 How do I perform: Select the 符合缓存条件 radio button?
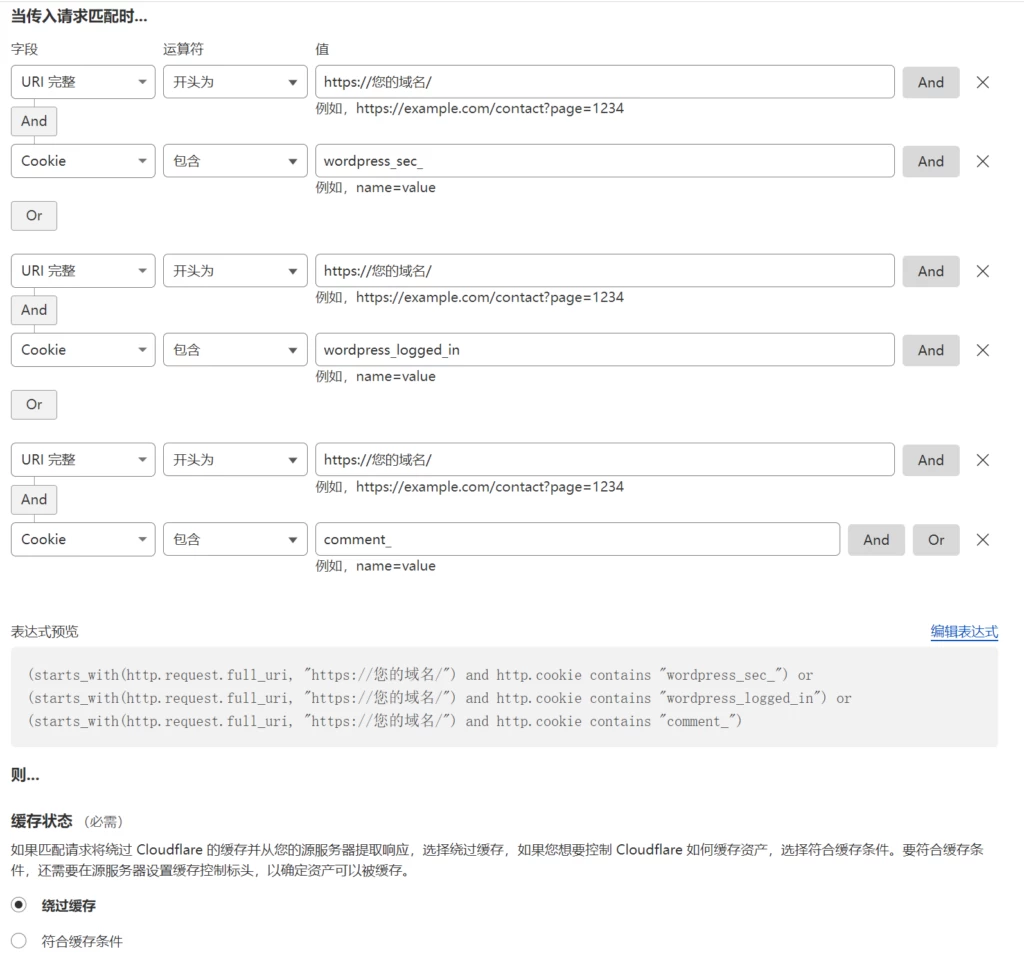pyautogui.click(x=17, y=940)
